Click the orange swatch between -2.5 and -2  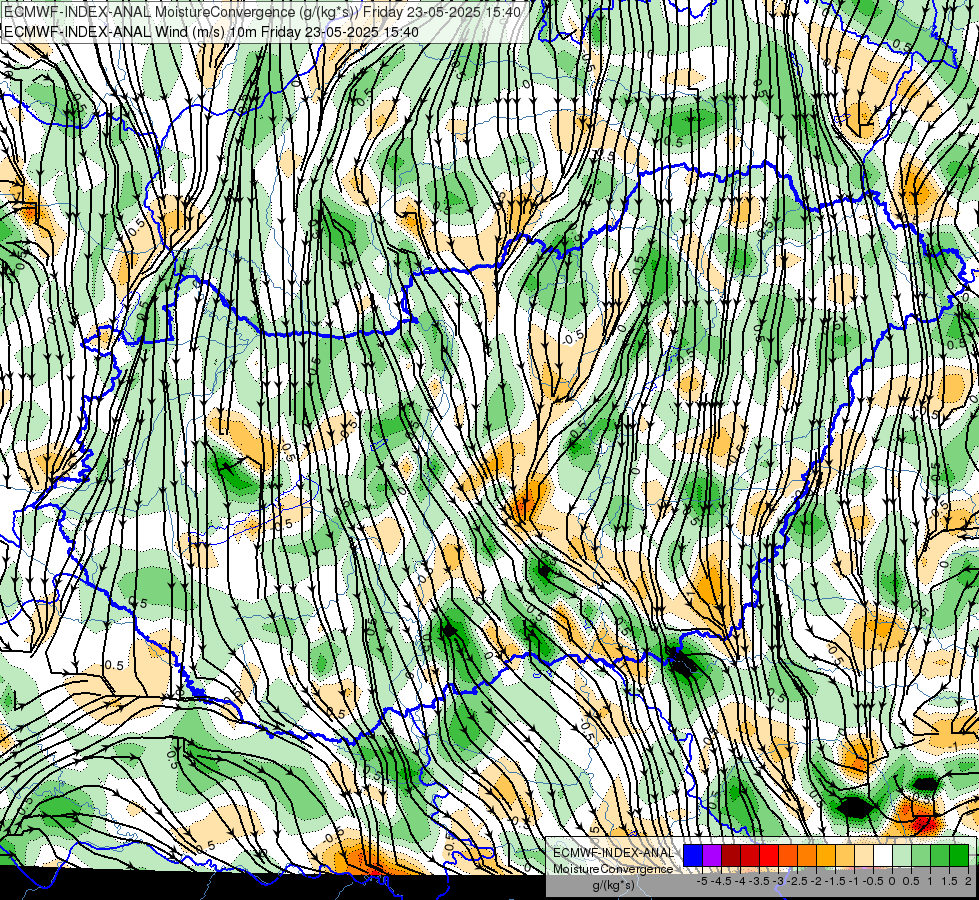(807, 855)
